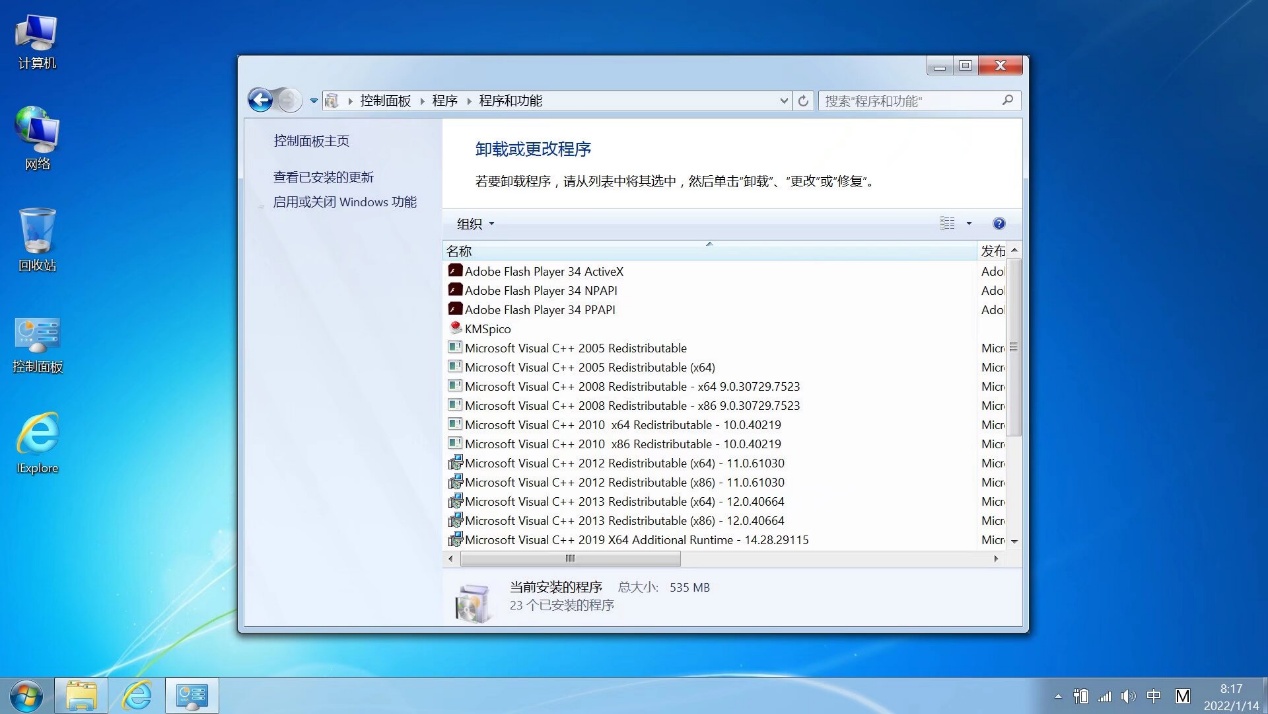1268x714 pixels.
Task: Click the show desktop strip on taskbar
Action: tap(1263, 696)
